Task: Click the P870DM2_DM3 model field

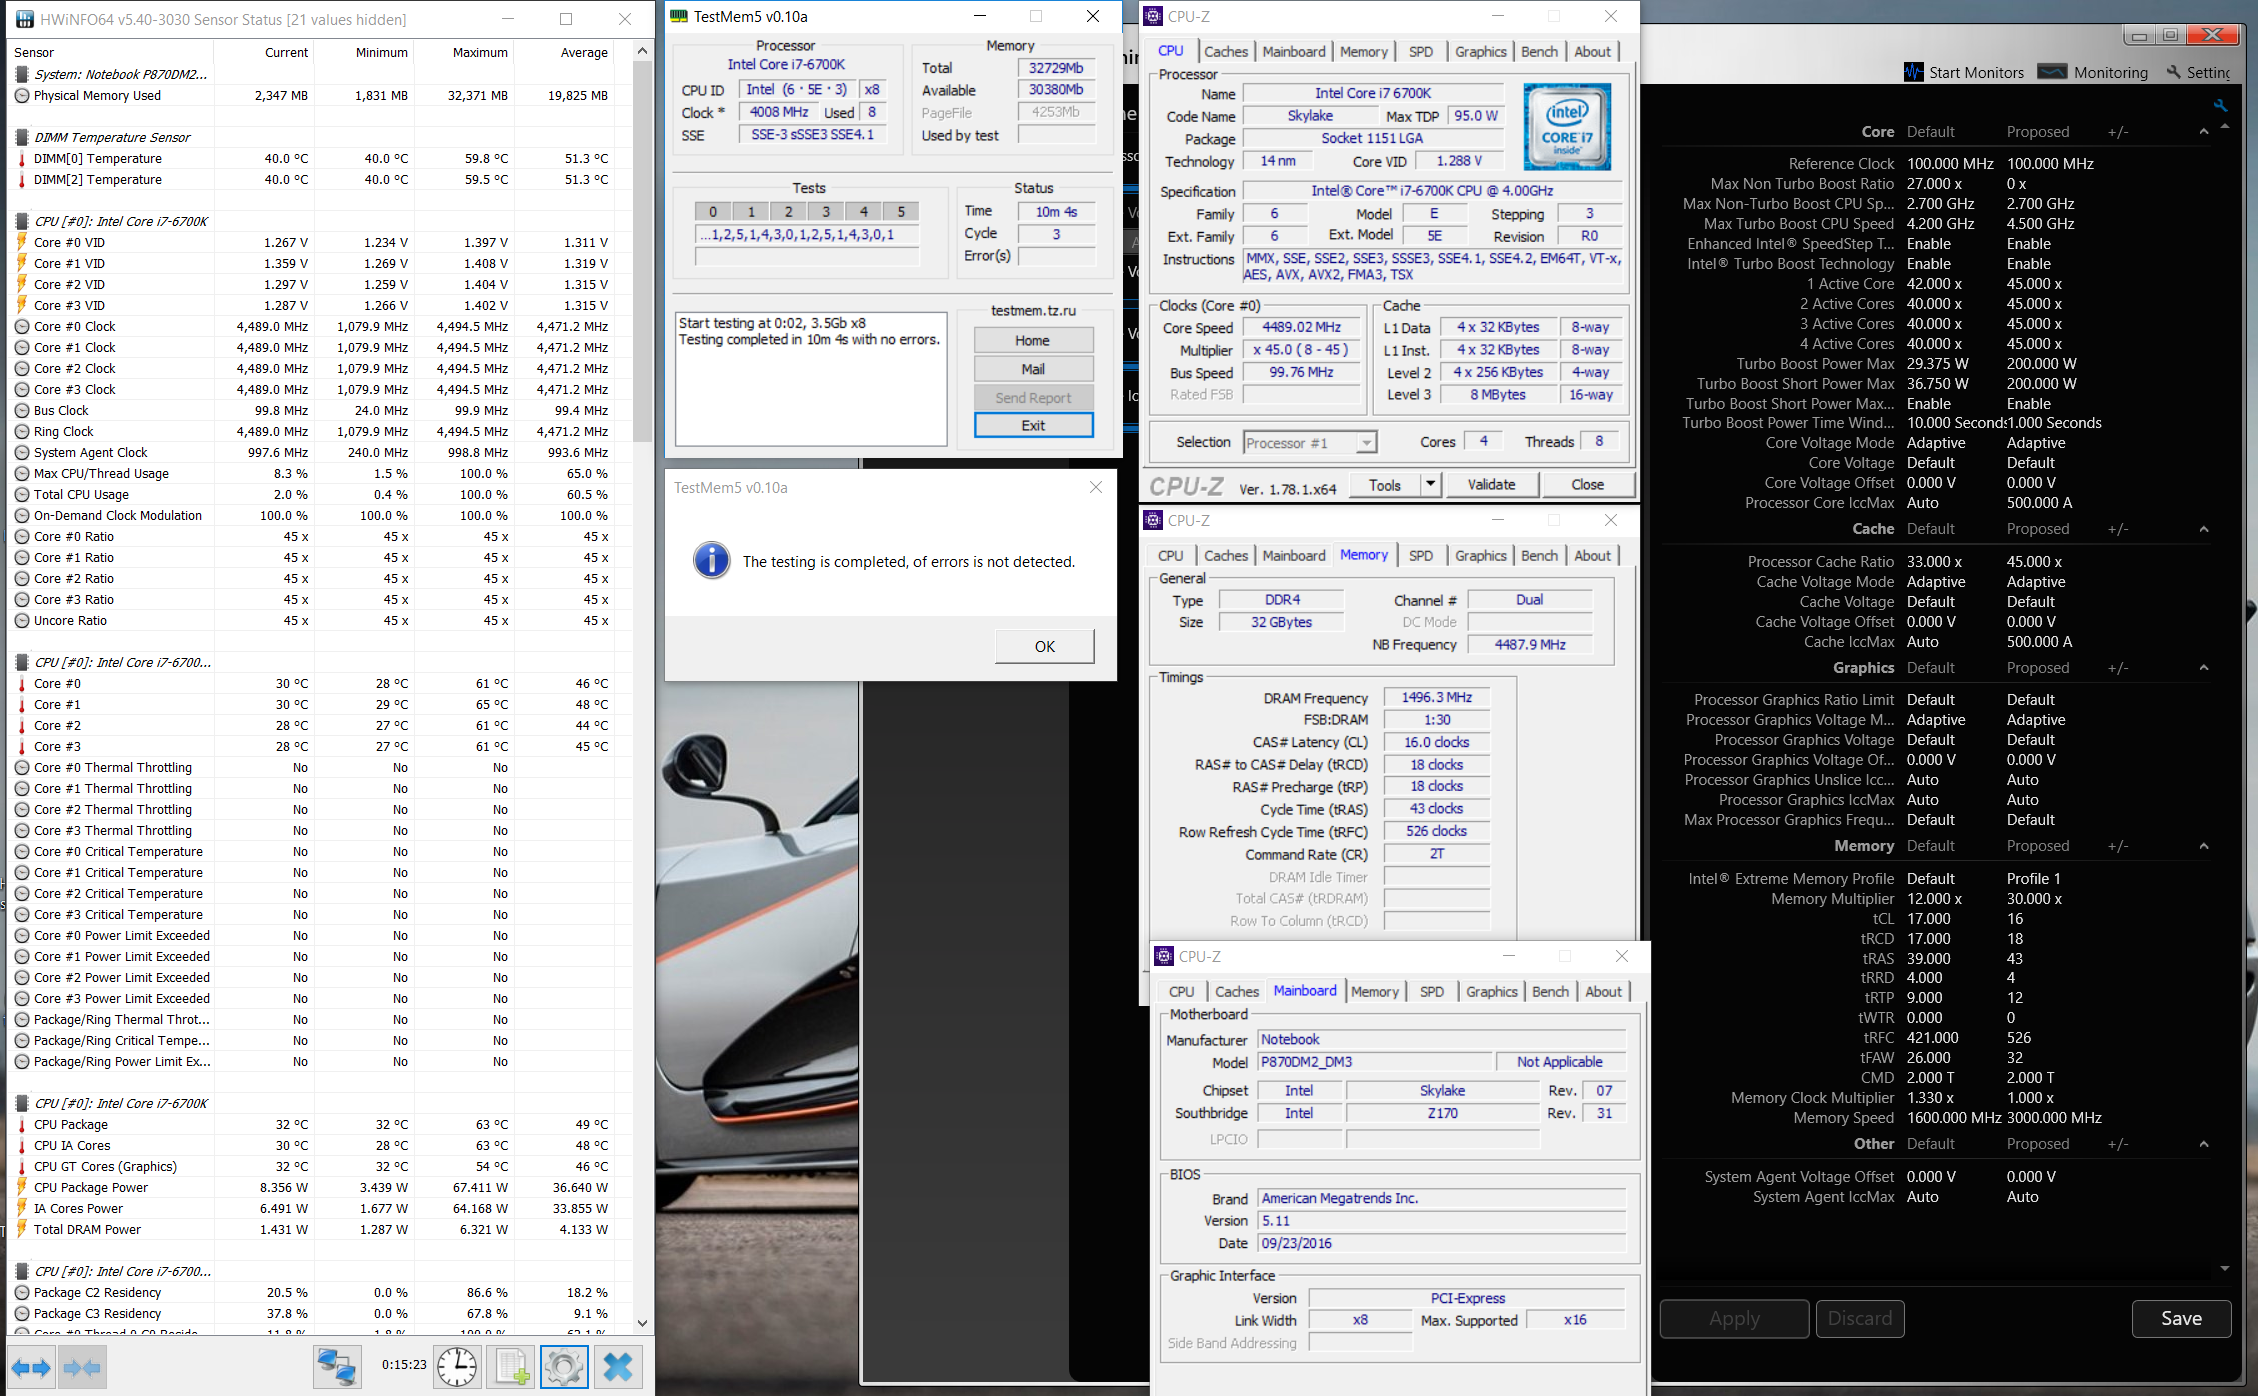Action: 1373,1062
